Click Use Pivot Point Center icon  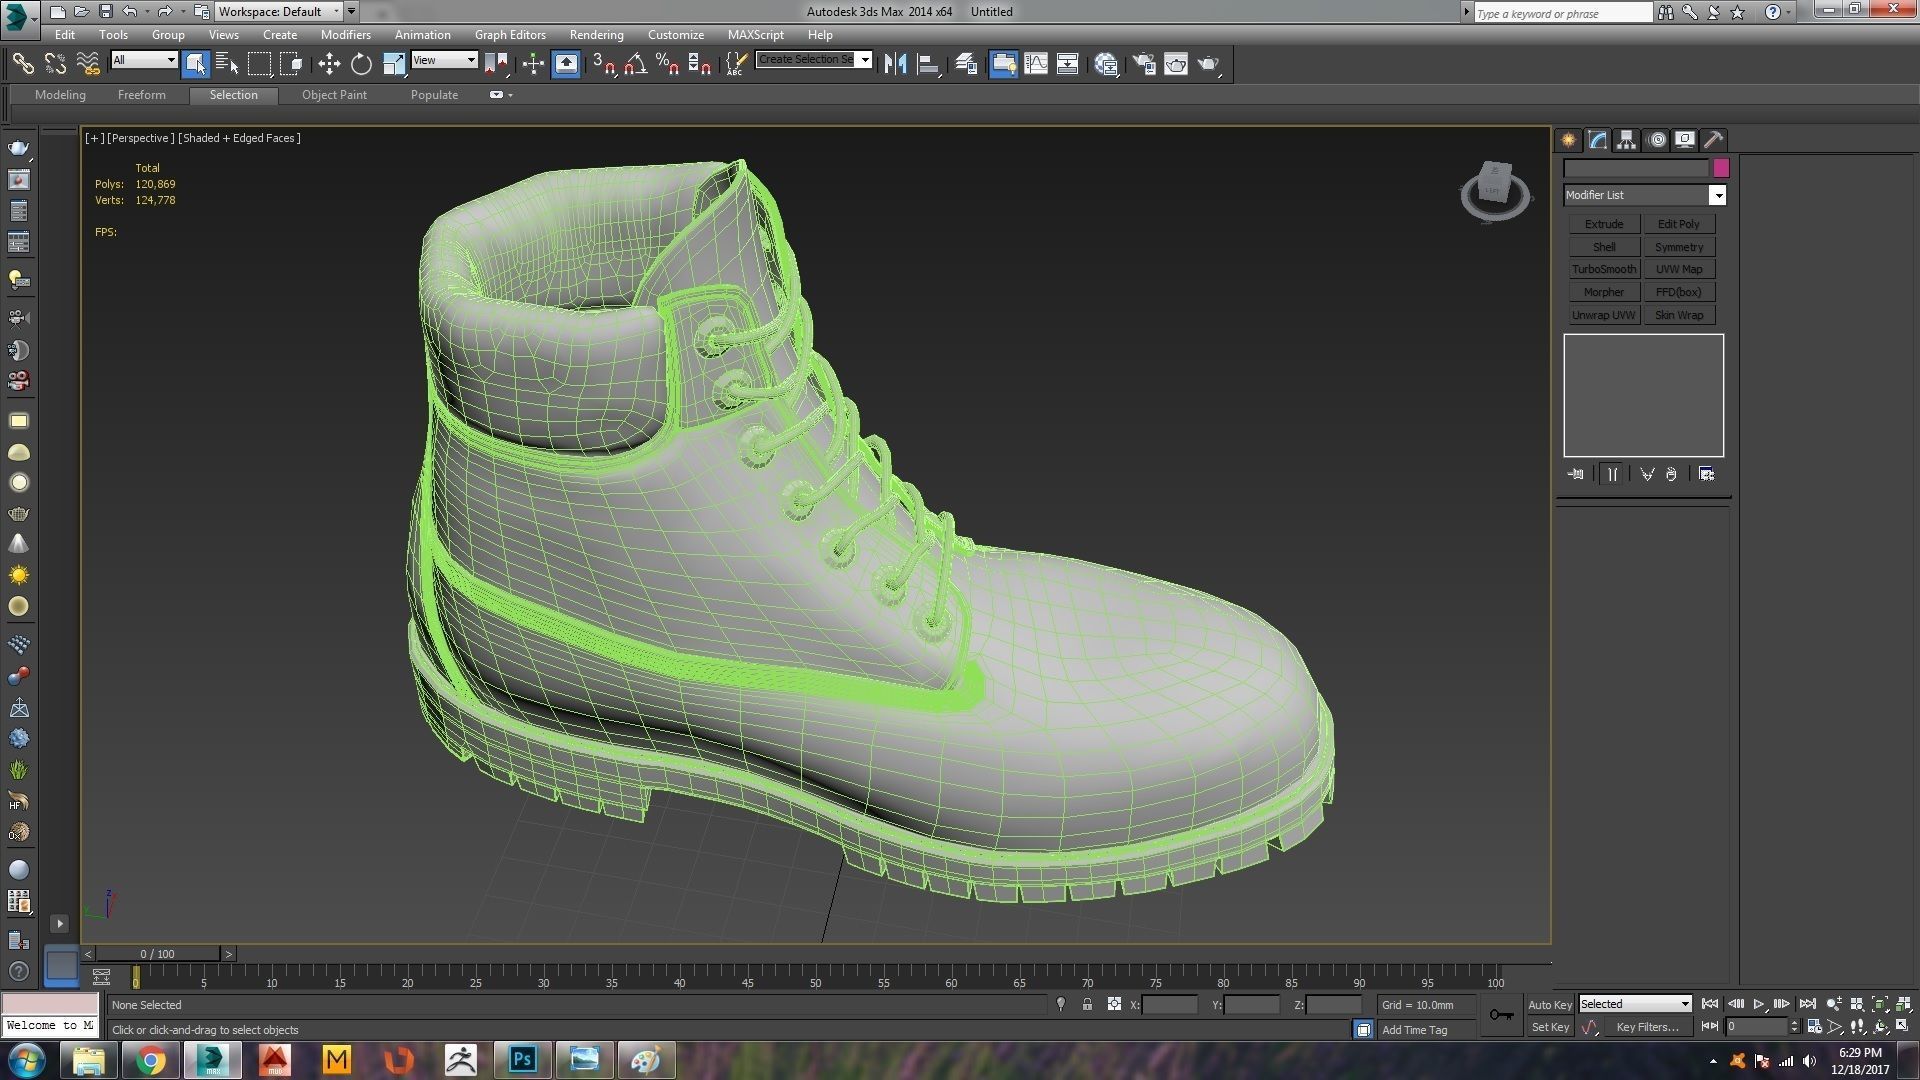pos(496,64)
